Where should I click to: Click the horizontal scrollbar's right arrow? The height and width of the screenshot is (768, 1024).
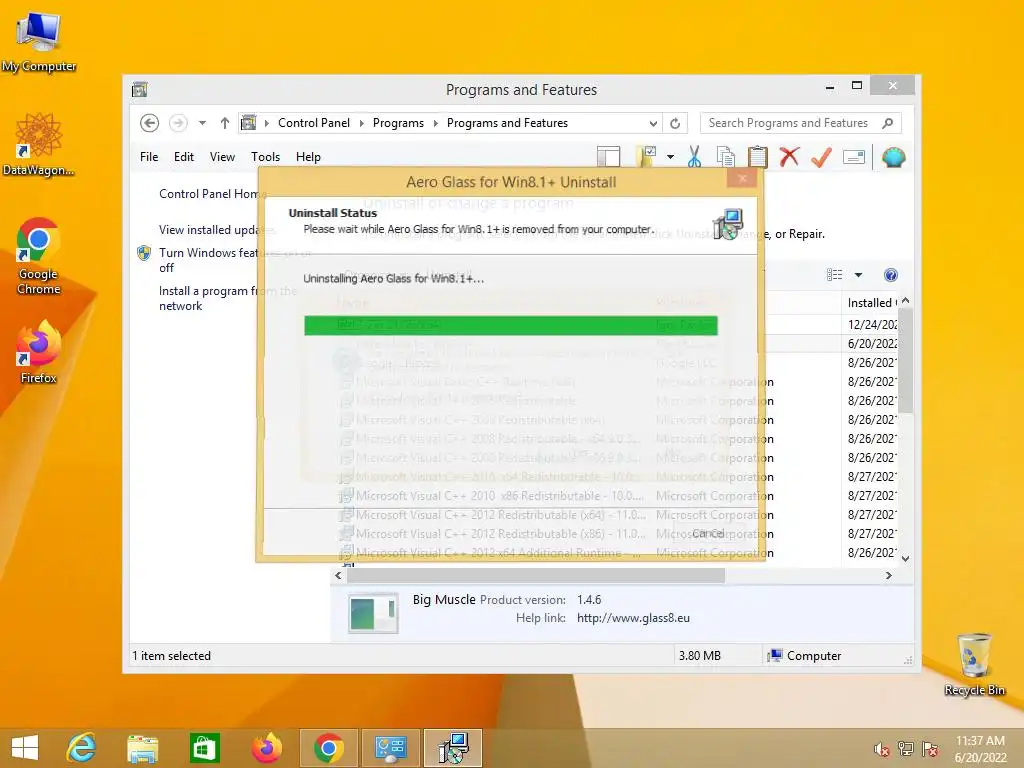pyautogui.click(x=889, y=575)
